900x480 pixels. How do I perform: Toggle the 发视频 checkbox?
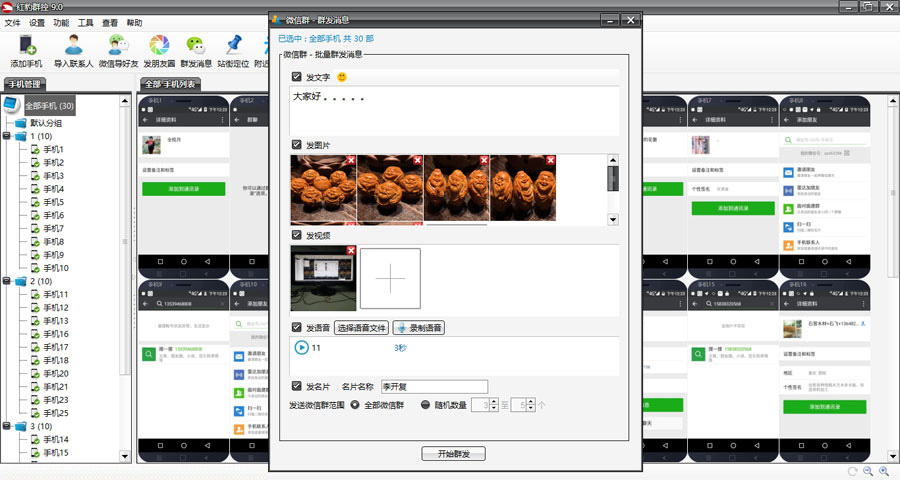pos(296,235)
